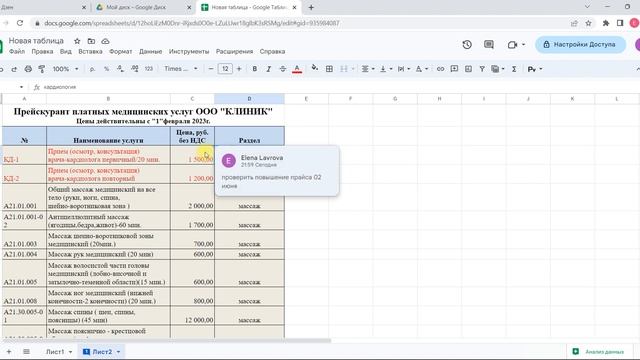Click the font size field 12
The width and height of the screenshot is (640, 360).
coord(225,69)
